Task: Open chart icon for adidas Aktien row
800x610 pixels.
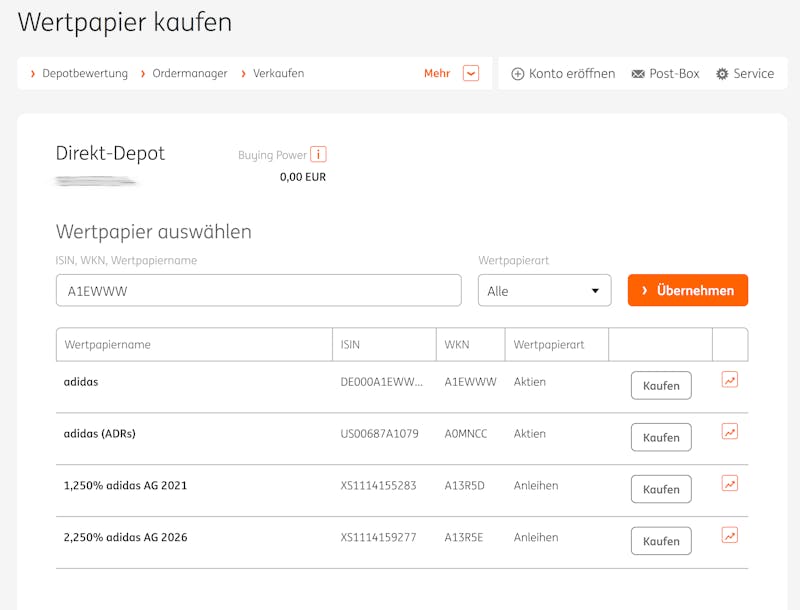Action: pyautogui.click(x=730, y=380)
